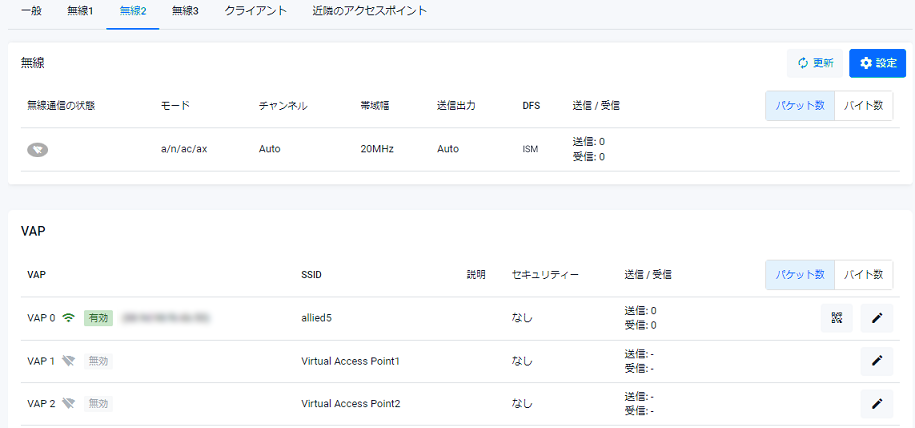Switch radio stats to バイト数
The height and width of the screenshot is (428, 915).
tap(864, 105)
